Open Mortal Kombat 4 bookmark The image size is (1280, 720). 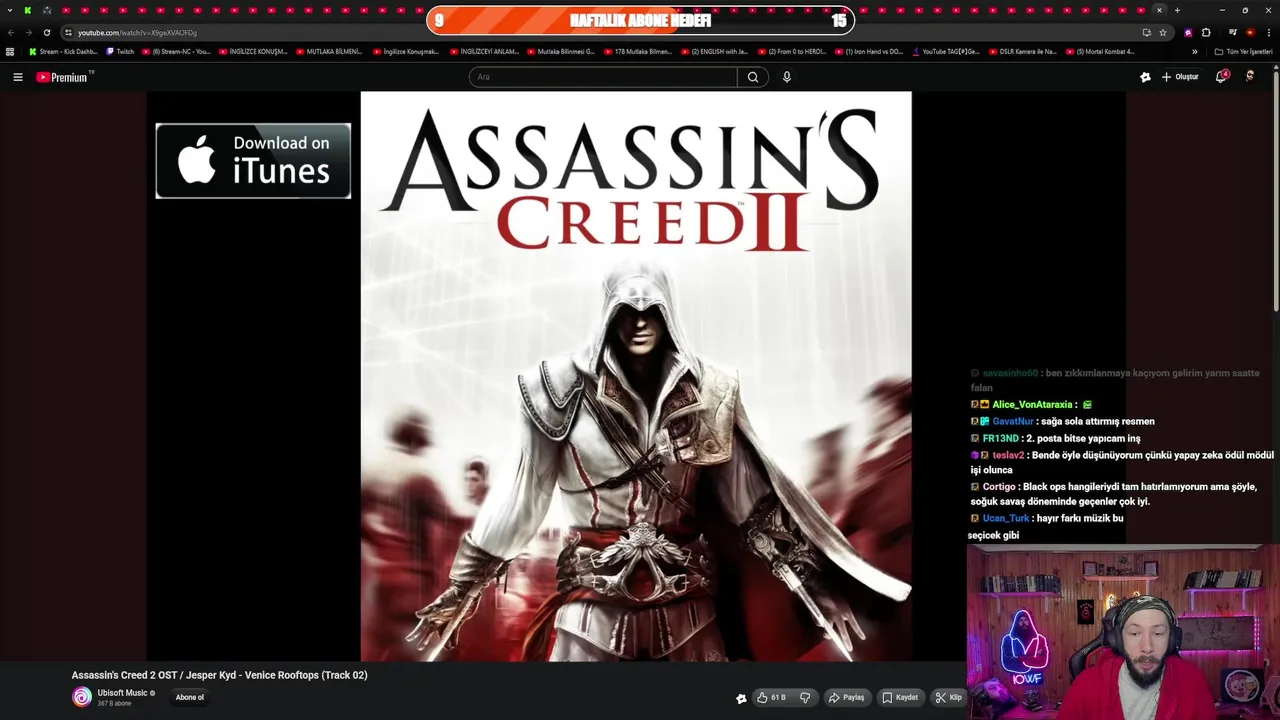click(1100, 51)
